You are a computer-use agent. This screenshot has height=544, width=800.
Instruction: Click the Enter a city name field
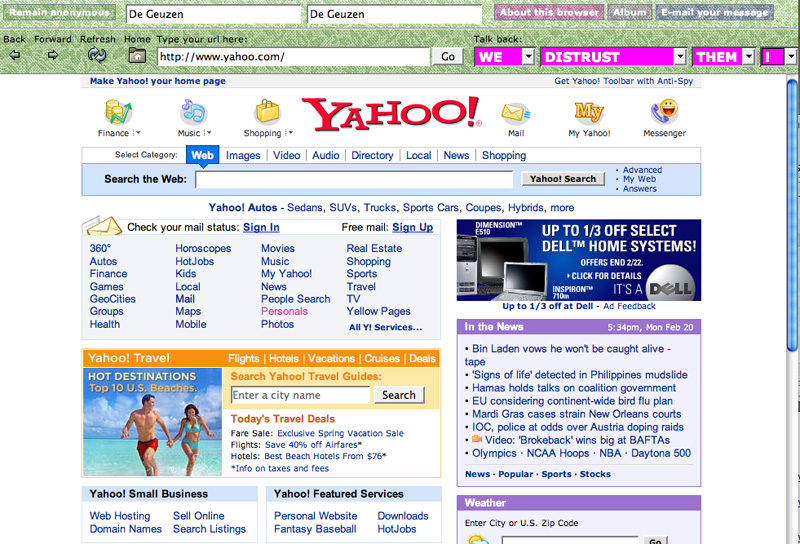[x=300, y=395]
